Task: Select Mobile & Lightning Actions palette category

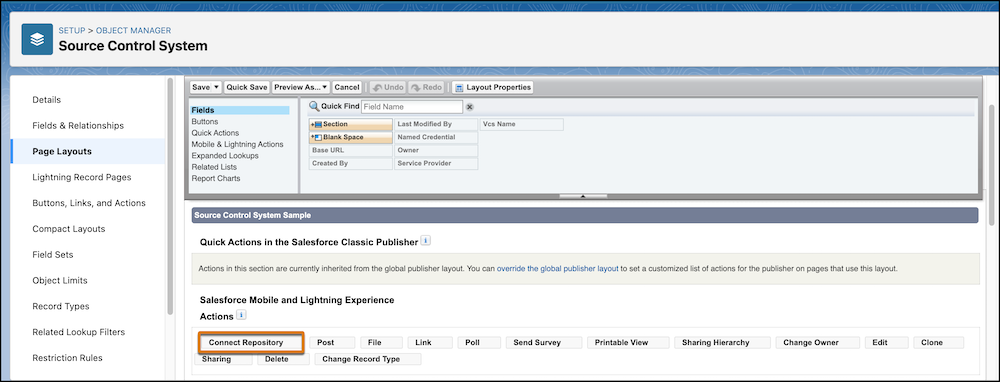Action: pos(237,144)
